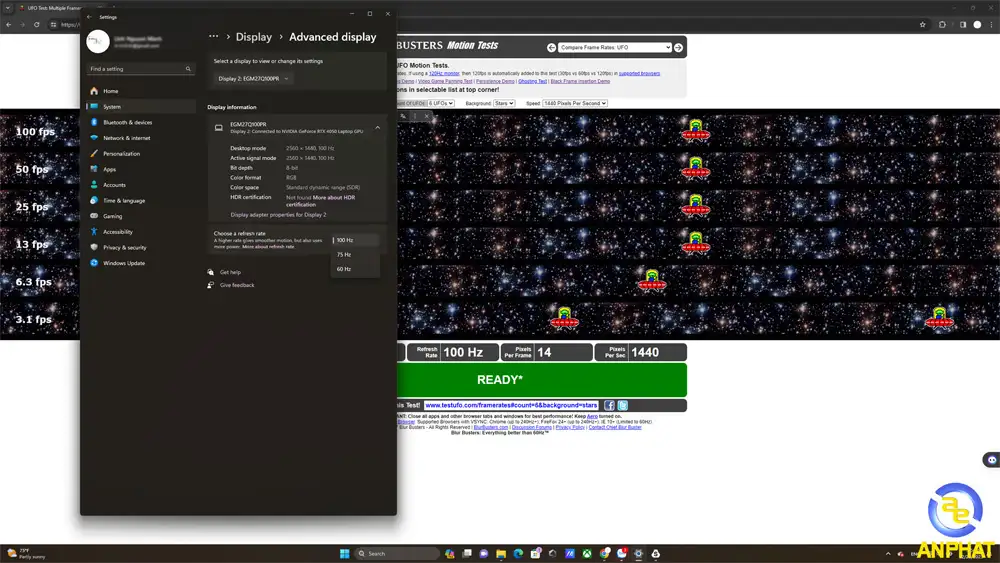Choose the 60 Hz refresh rate option
This screenshot has width=1000, height=563.
tap(344, 269)
